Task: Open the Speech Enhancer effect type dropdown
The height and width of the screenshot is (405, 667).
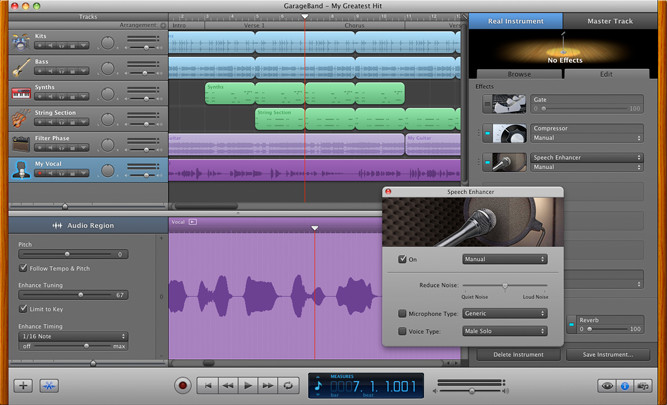Action: click(x=587, y=157)
